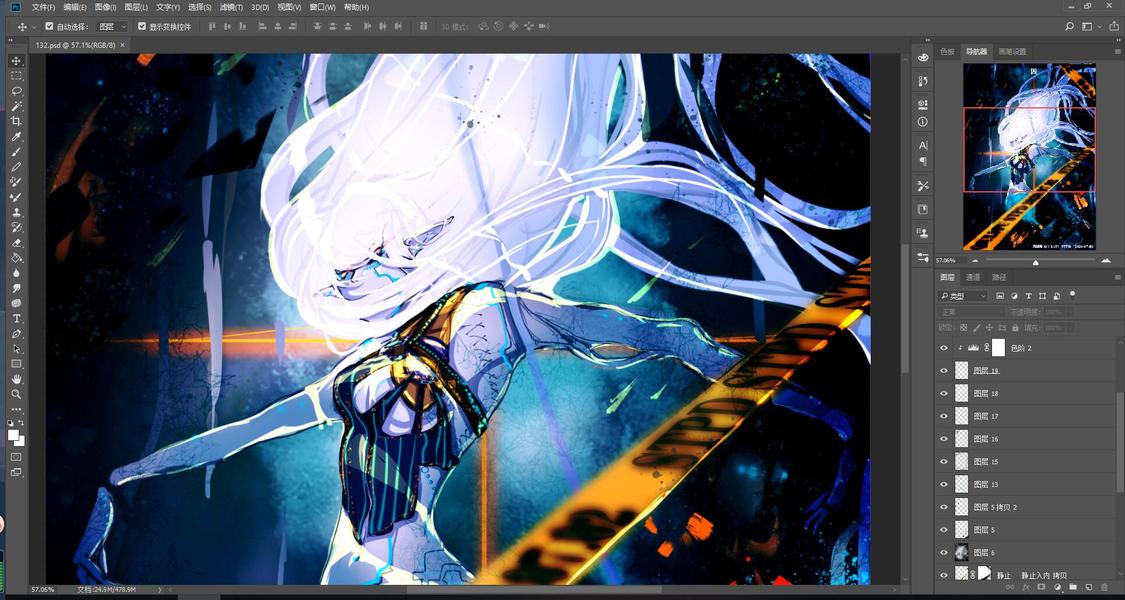
Task: Open 文件(F) menu
Action: coord(43,7)
